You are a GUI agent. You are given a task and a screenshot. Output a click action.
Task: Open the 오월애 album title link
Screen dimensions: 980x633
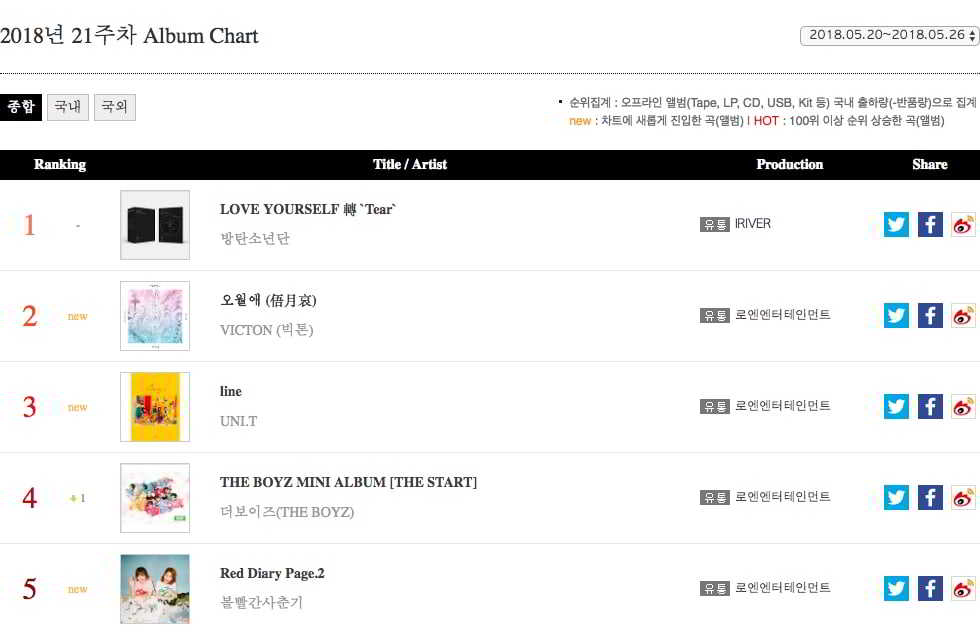click(x=268, y=300)
